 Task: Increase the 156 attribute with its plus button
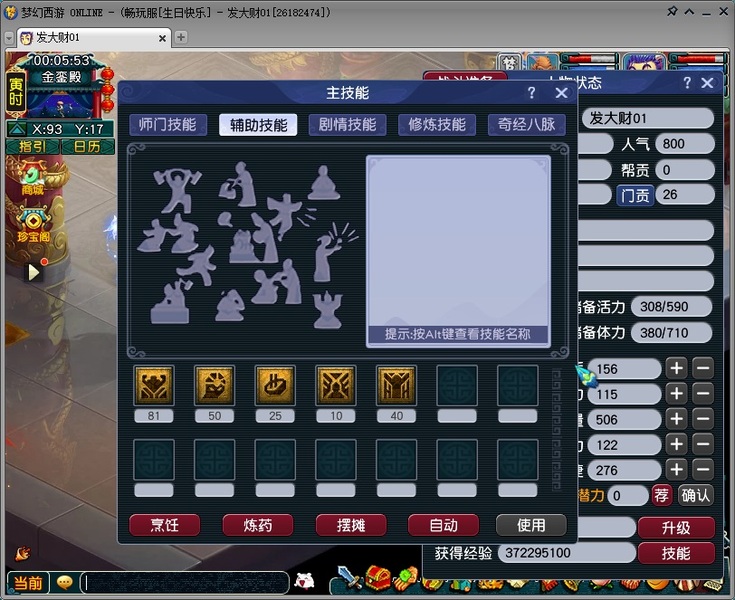(676, 368)
